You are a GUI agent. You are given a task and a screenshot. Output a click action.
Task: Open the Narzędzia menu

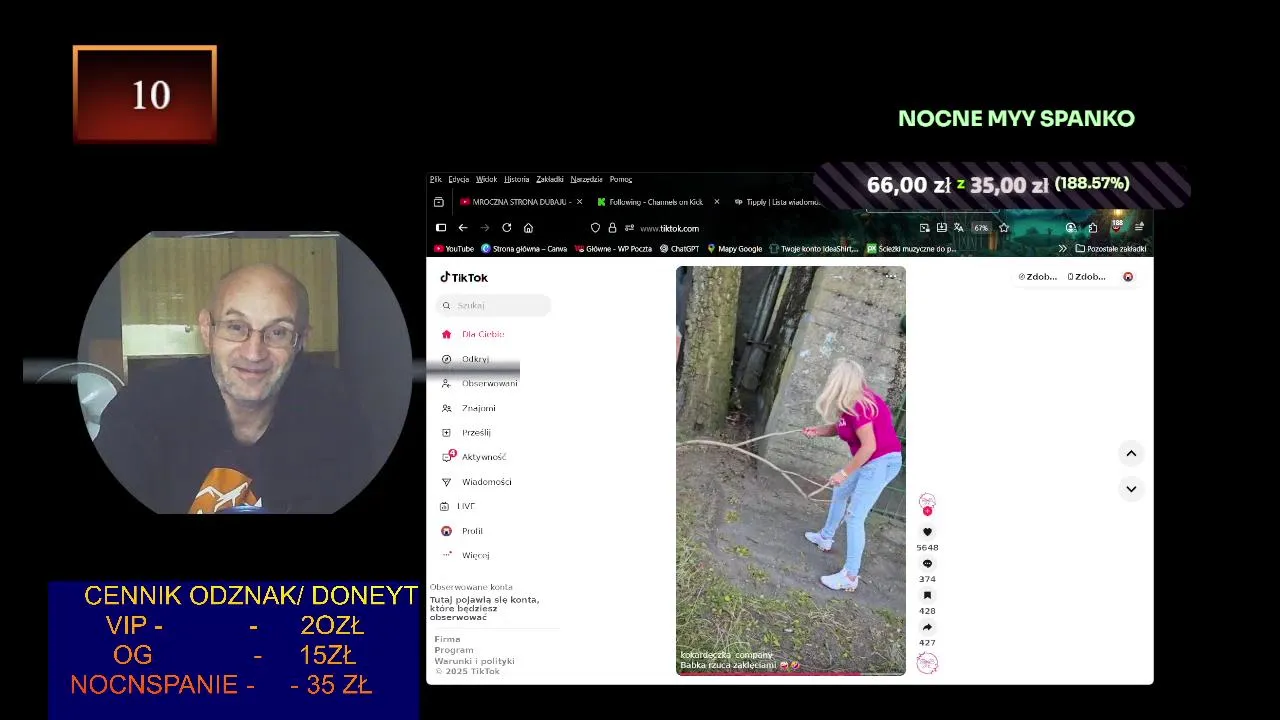coord(586,179)
